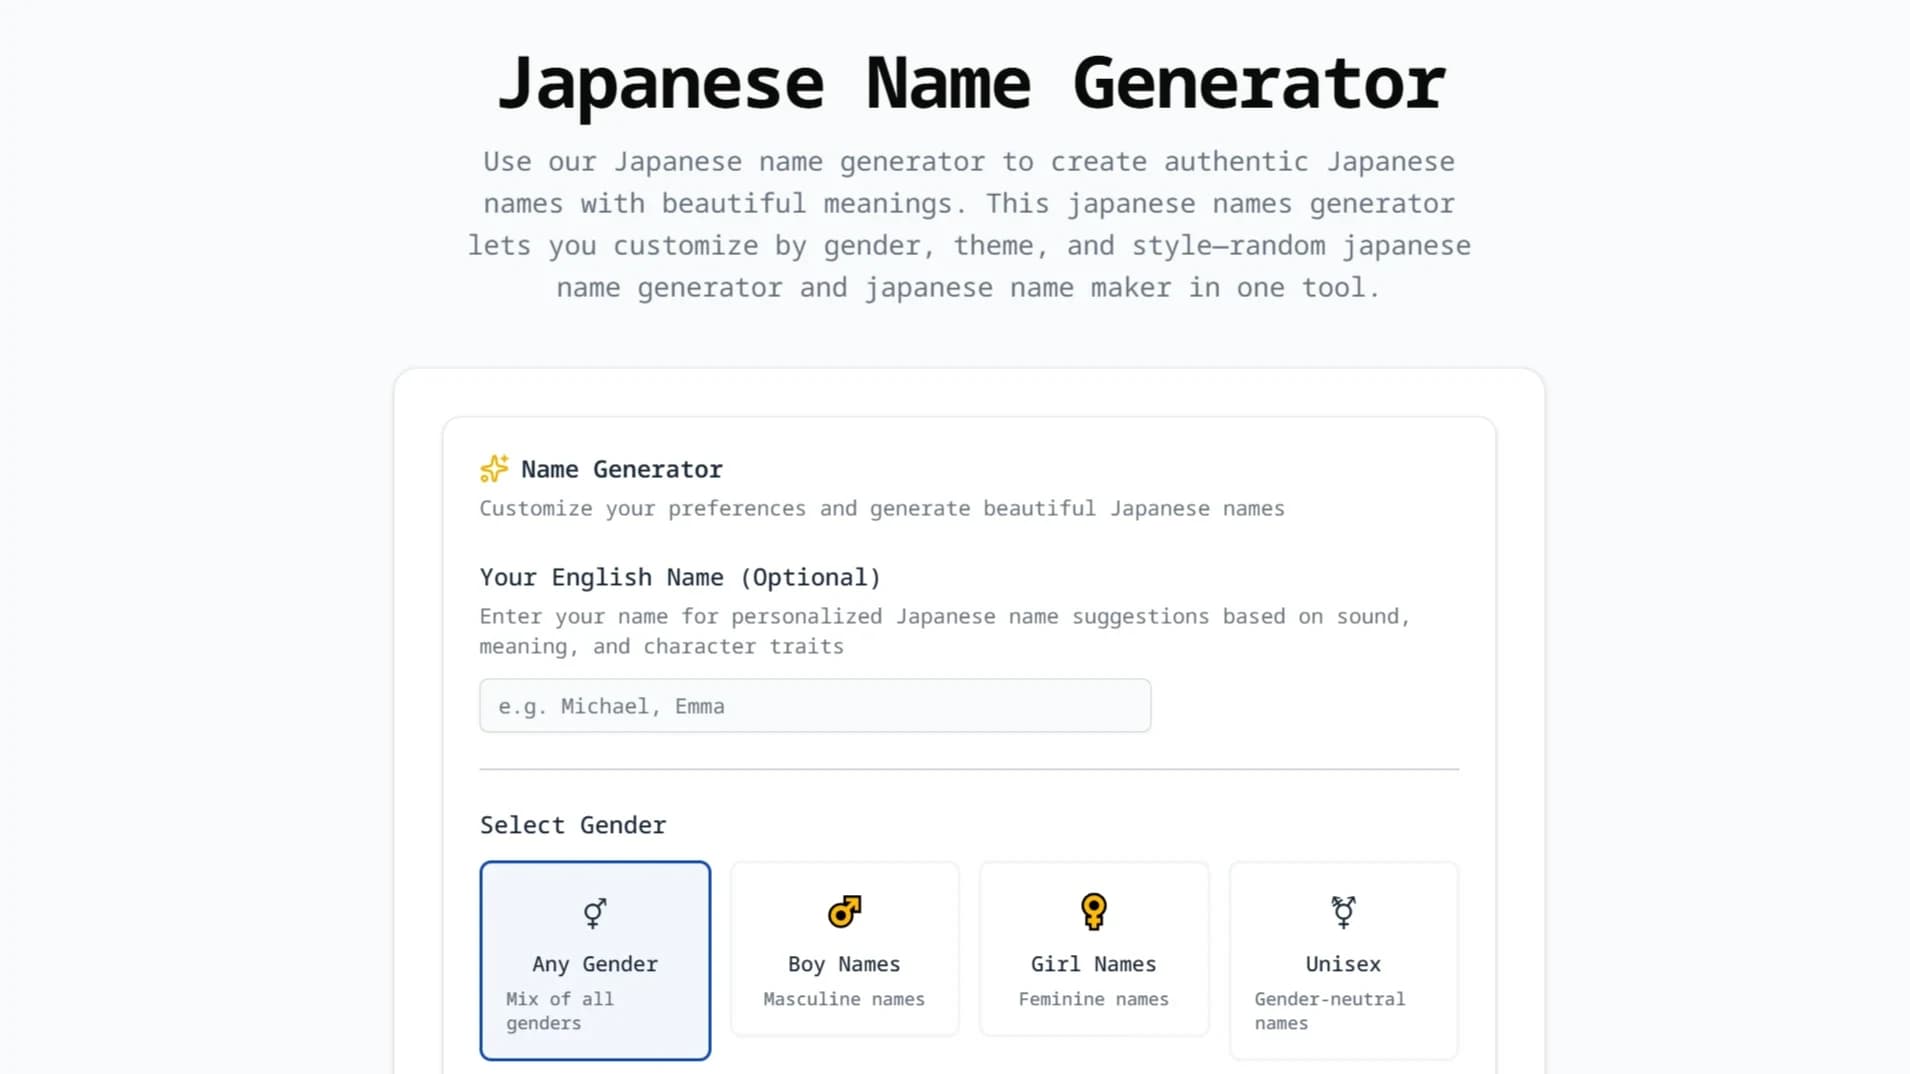Click the 'Masculine names' description text

pyautogui.click(x=844, y=999)
